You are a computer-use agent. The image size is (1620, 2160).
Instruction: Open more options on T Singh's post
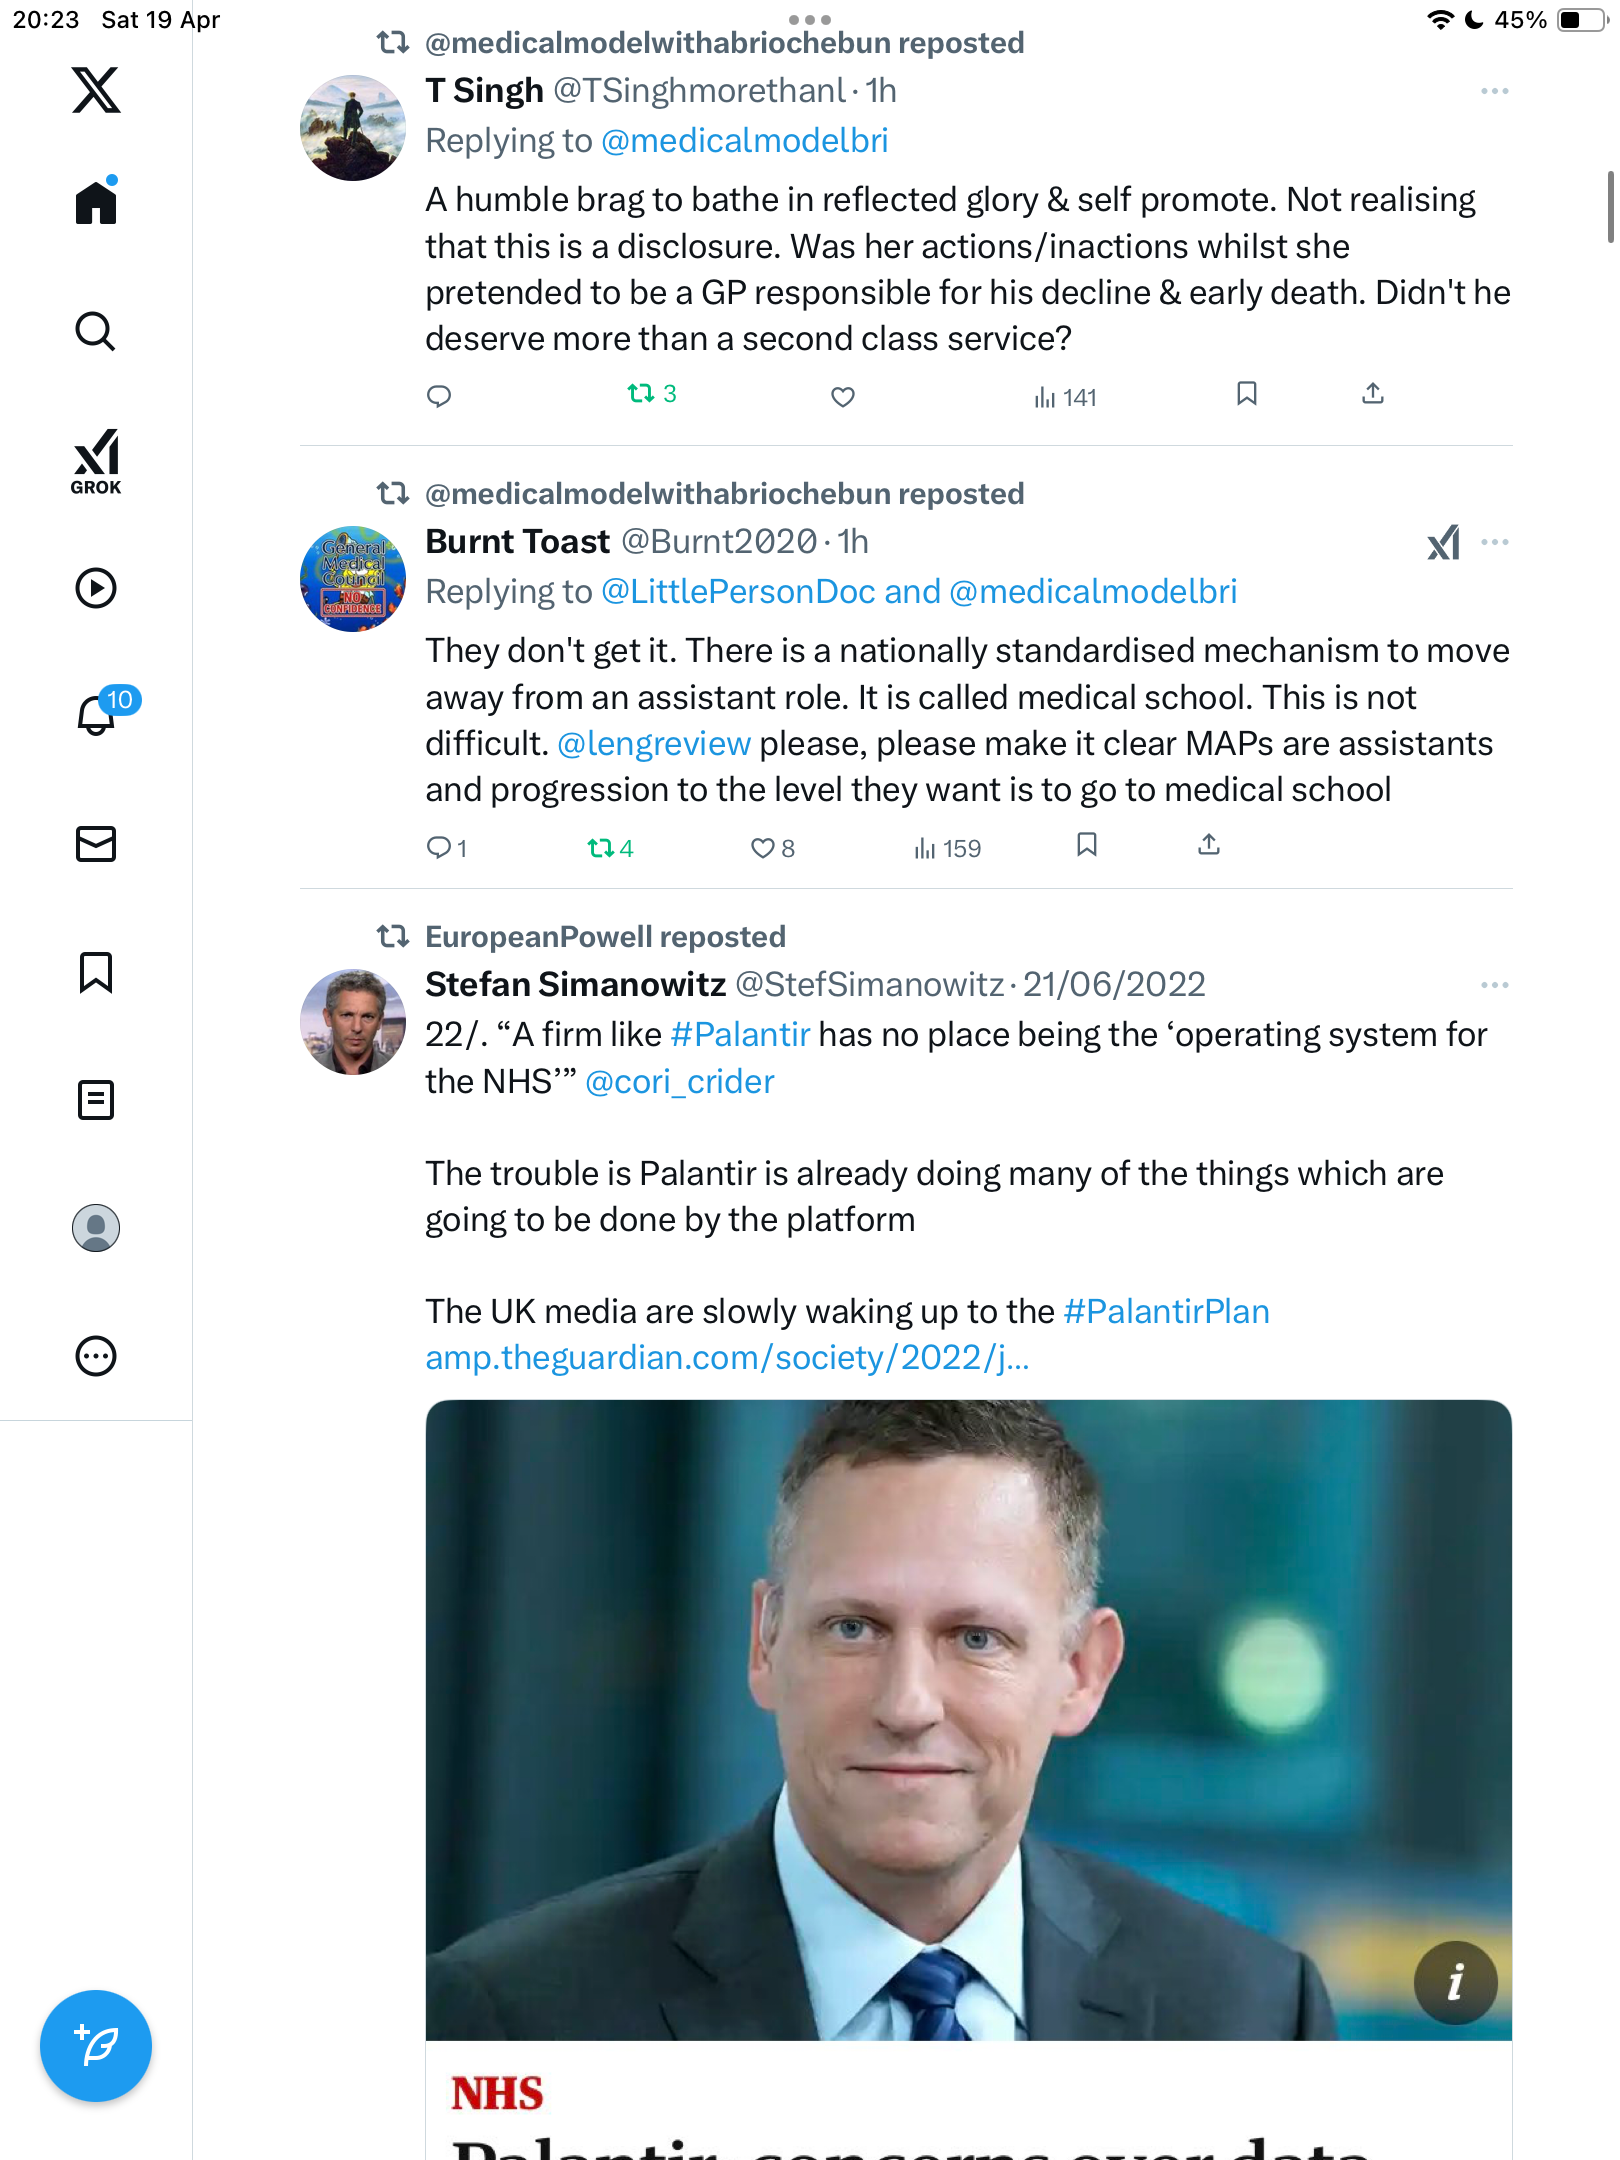[x=1495, y=91]
